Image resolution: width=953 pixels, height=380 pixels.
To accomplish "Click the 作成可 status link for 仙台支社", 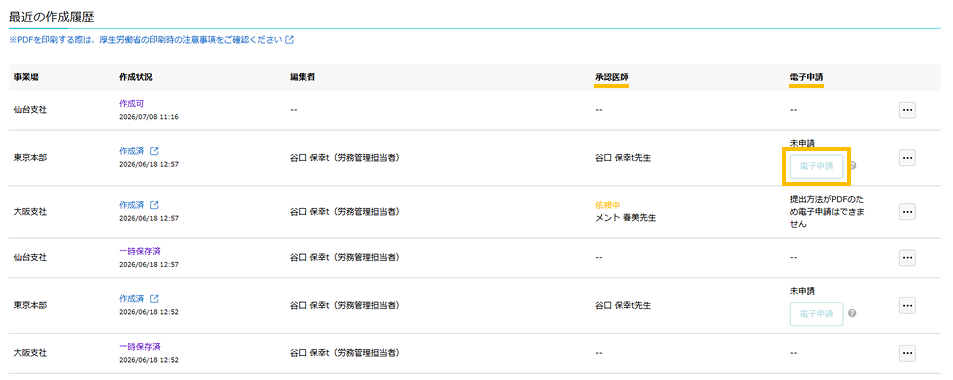I will pos(132,103).
